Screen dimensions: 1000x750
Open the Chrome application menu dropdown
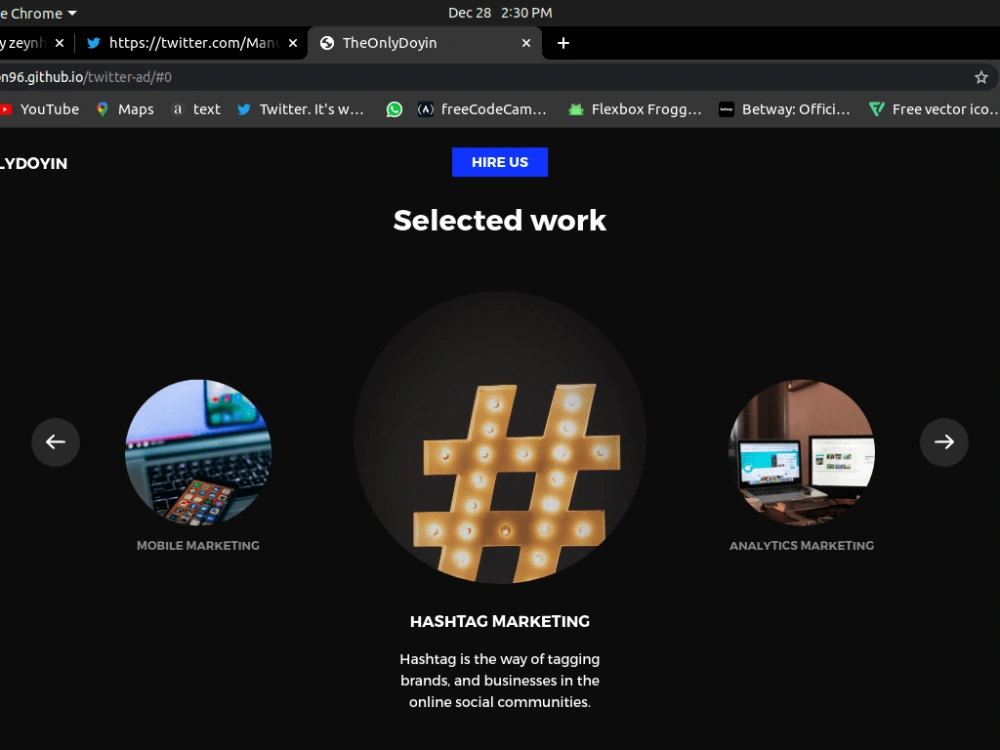point(38,13)
